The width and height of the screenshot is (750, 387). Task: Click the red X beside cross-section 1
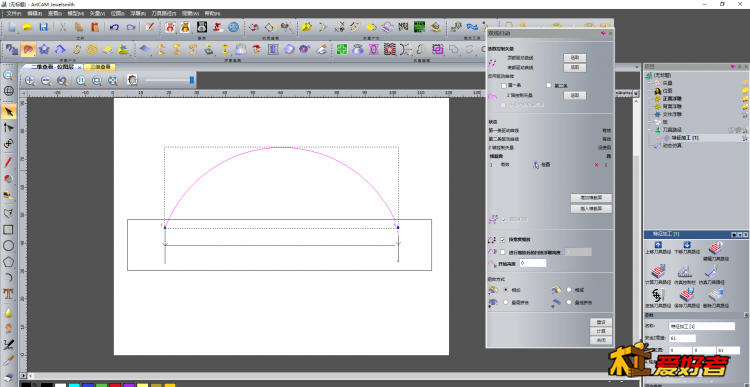coord(596,165)
